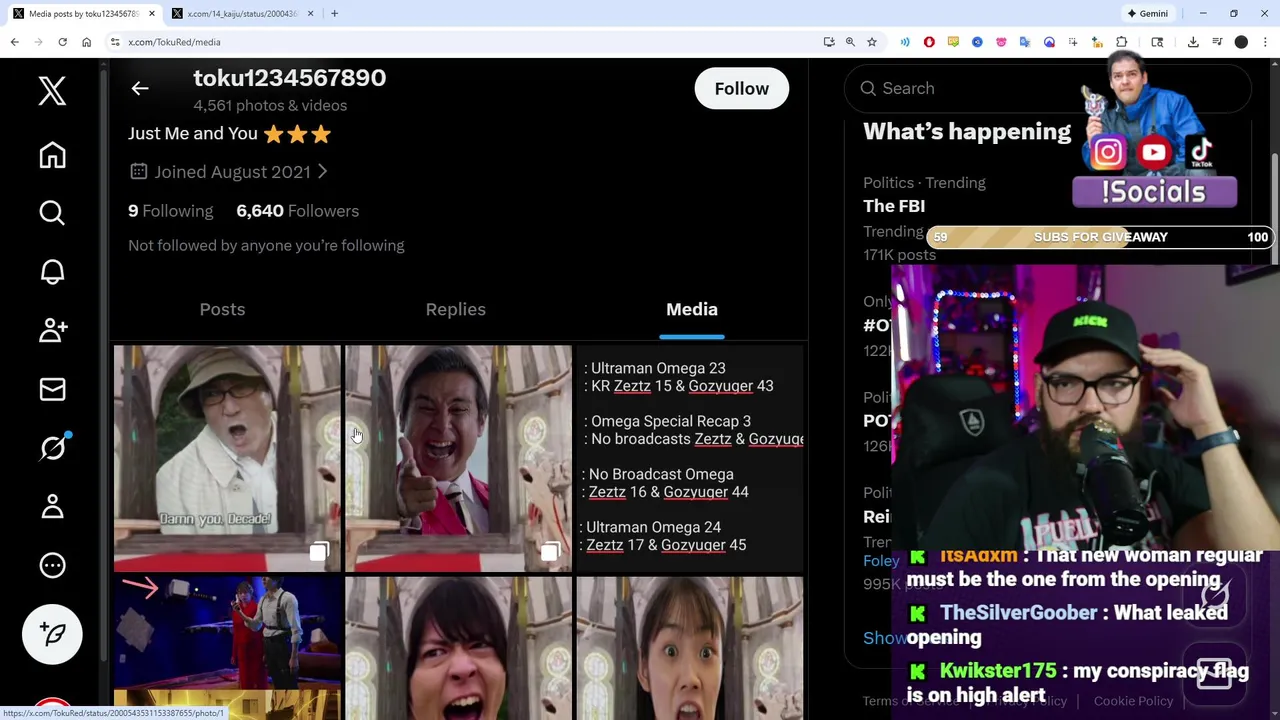Image resolution: width=1280 pixels, height=720 pixels.
Task: Open the media controls icon in toolbar
Action: pos(1217,42)
